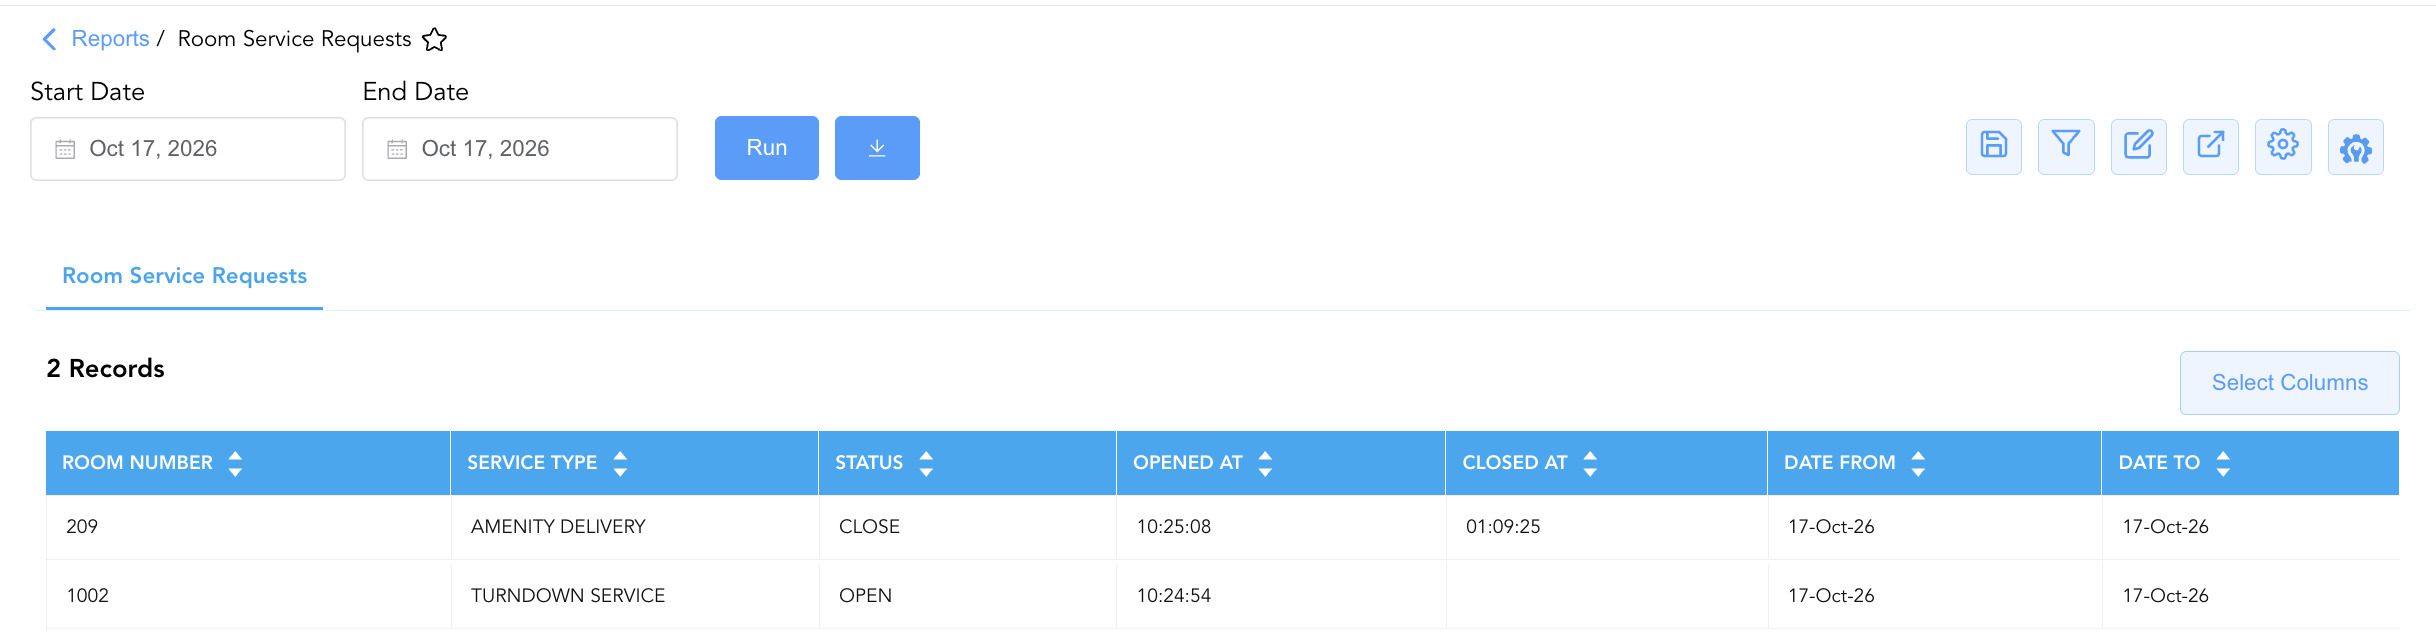Click the open-in-new-window export icon
This screenshot has width=2436, height=642.
pos(2210,147)
